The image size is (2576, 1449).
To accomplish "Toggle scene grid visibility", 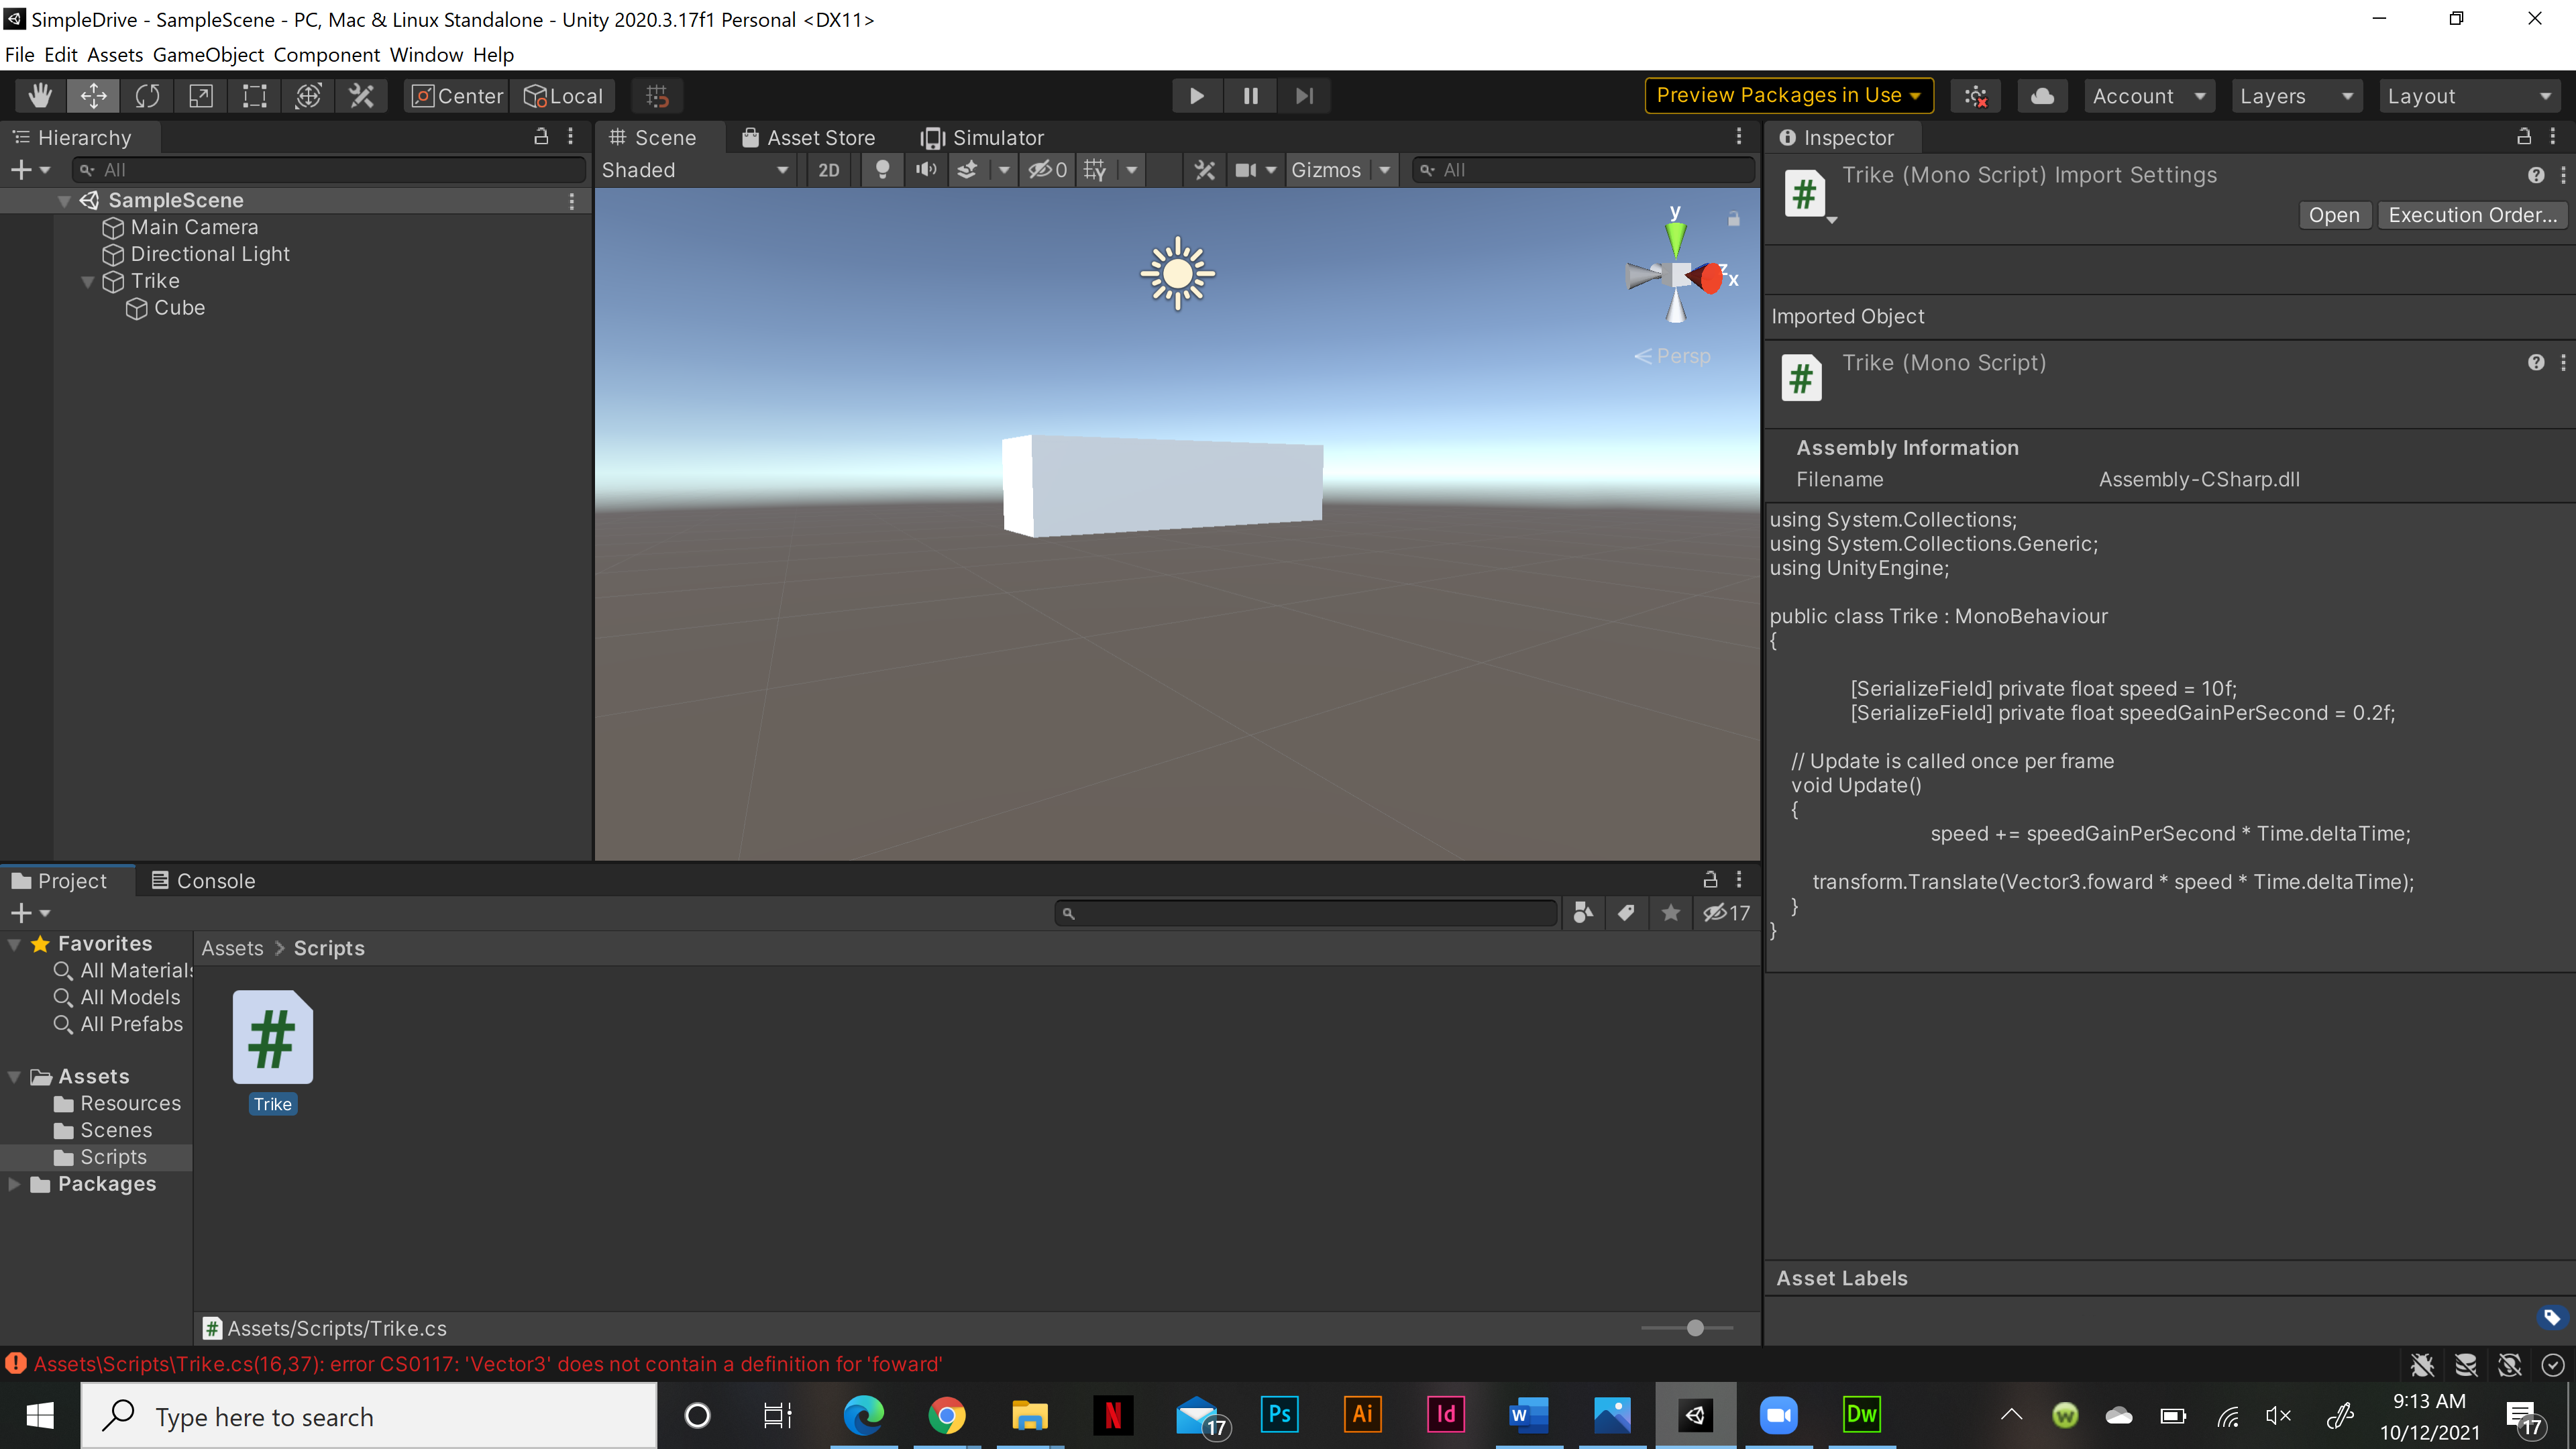I will 1096,170.
